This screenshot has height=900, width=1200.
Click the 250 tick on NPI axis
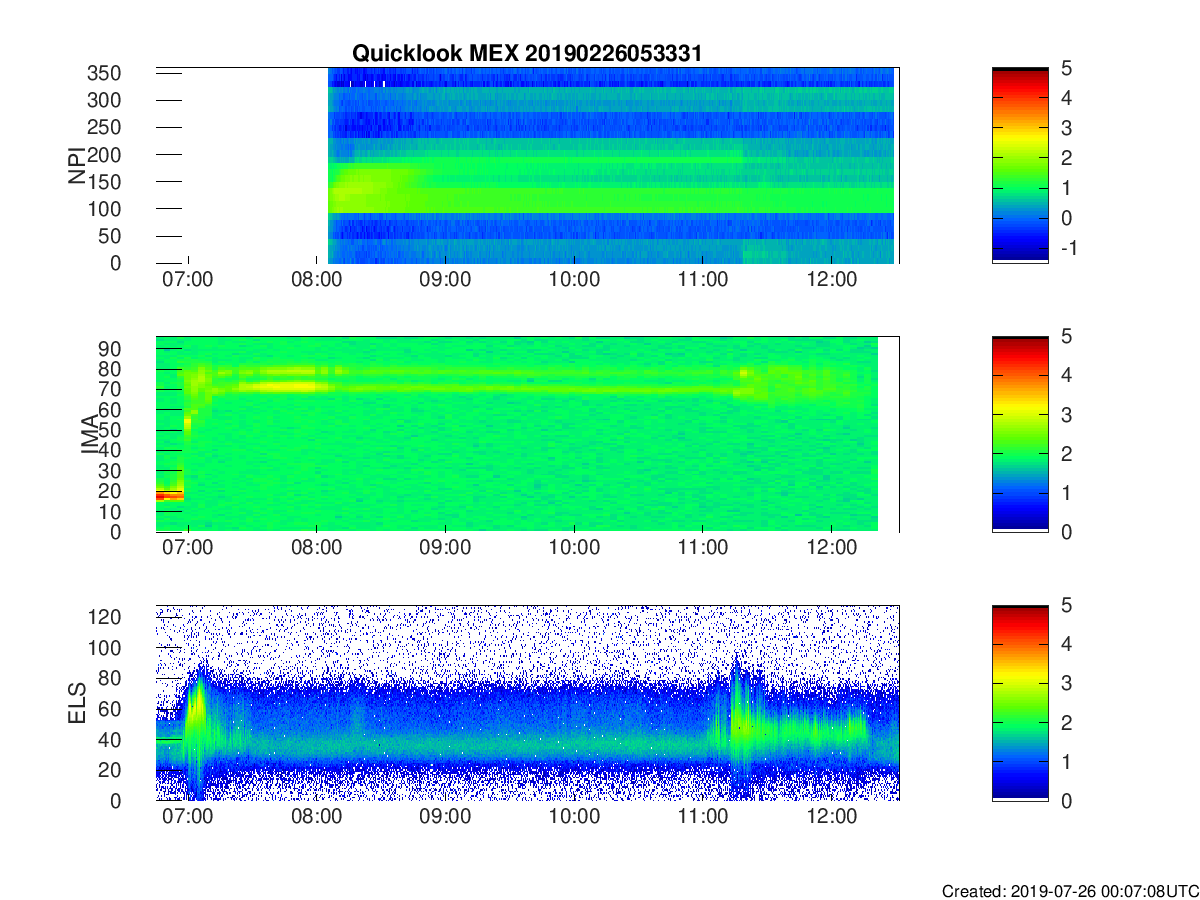(106, 127)
